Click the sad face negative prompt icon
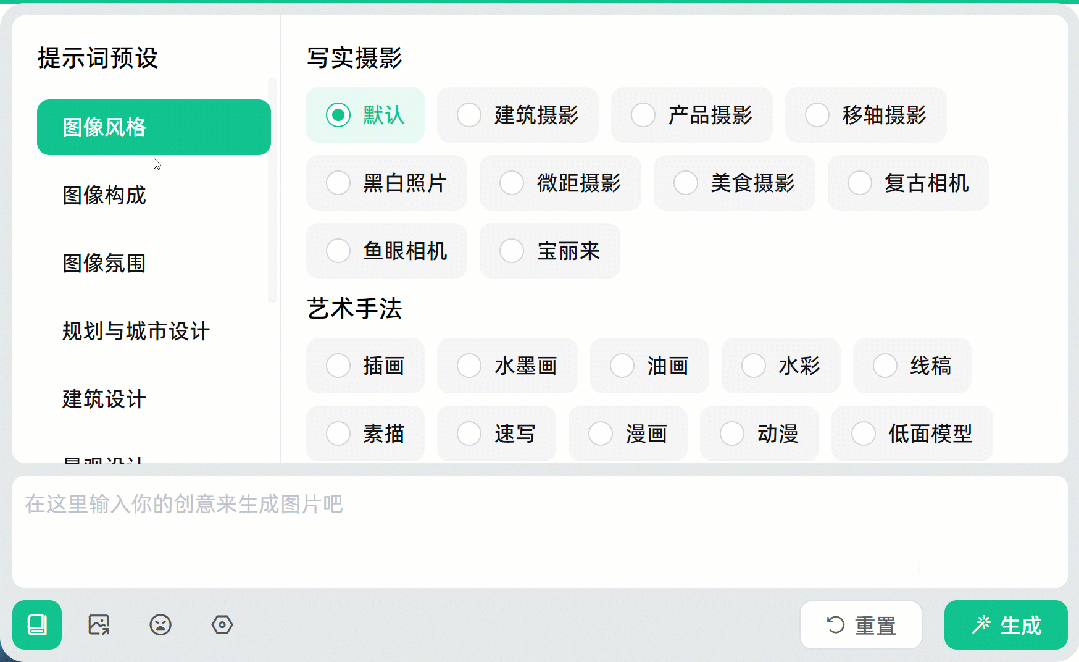 click(x=160, y=625)
